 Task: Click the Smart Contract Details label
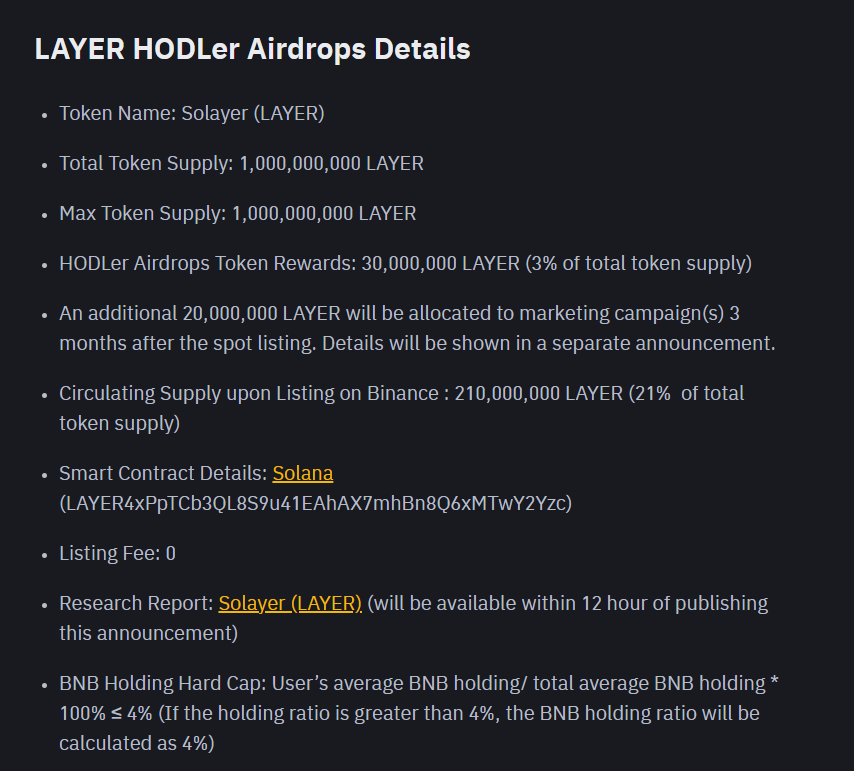pyautogui.click(x=163, y=473)
